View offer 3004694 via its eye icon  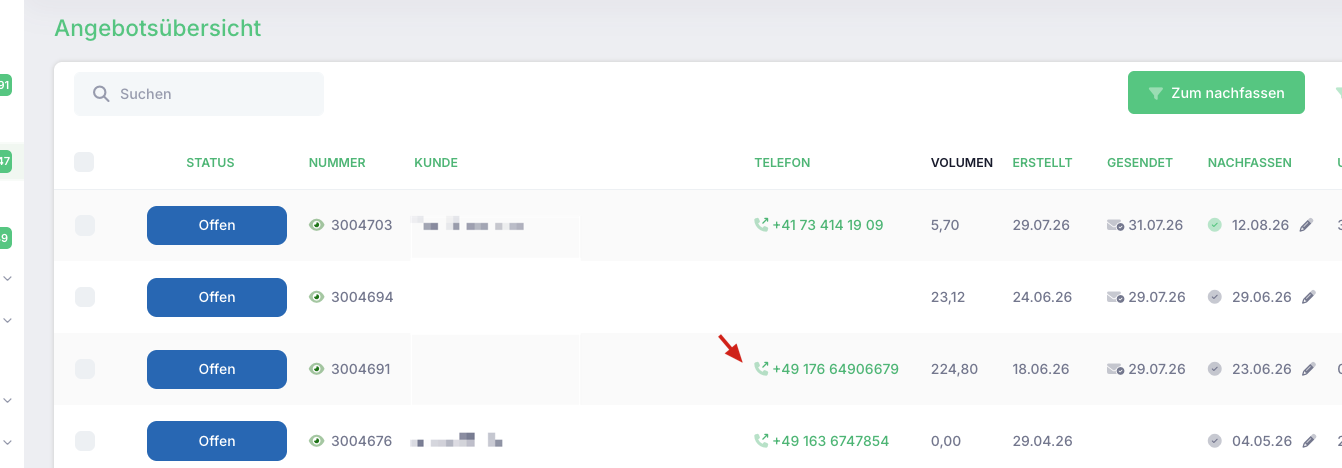point(317,298)
